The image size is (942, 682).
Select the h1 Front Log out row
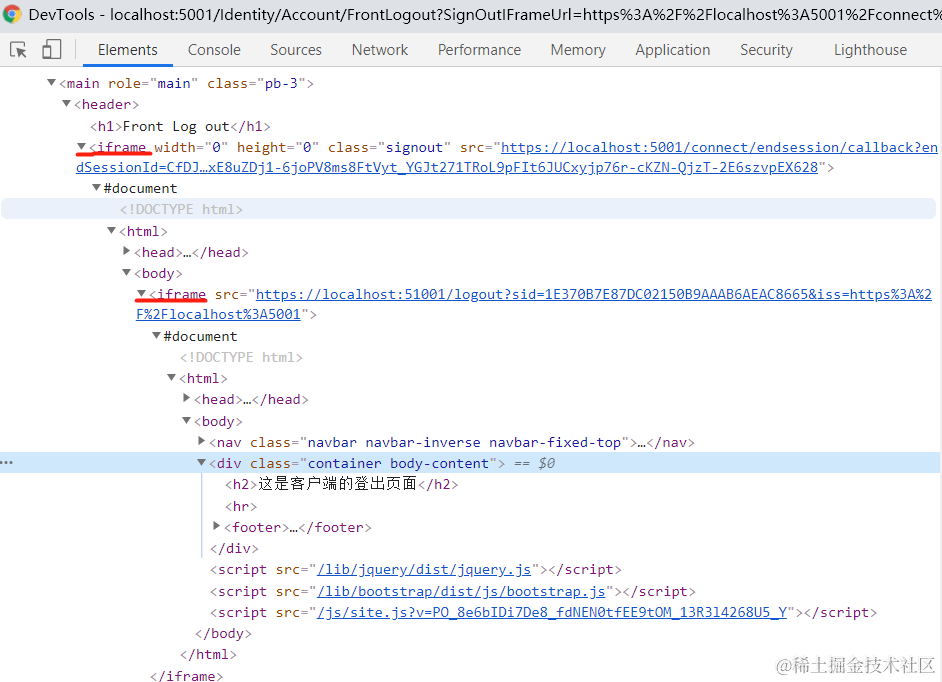(180, 126)
